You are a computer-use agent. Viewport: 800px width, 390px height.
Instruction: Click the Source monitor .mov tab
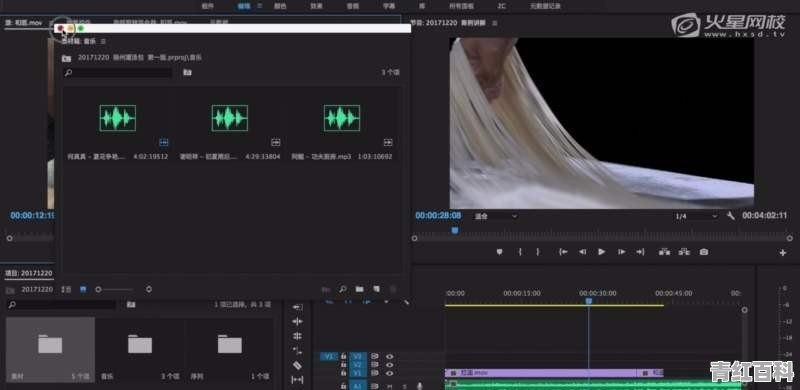[23, 23]
